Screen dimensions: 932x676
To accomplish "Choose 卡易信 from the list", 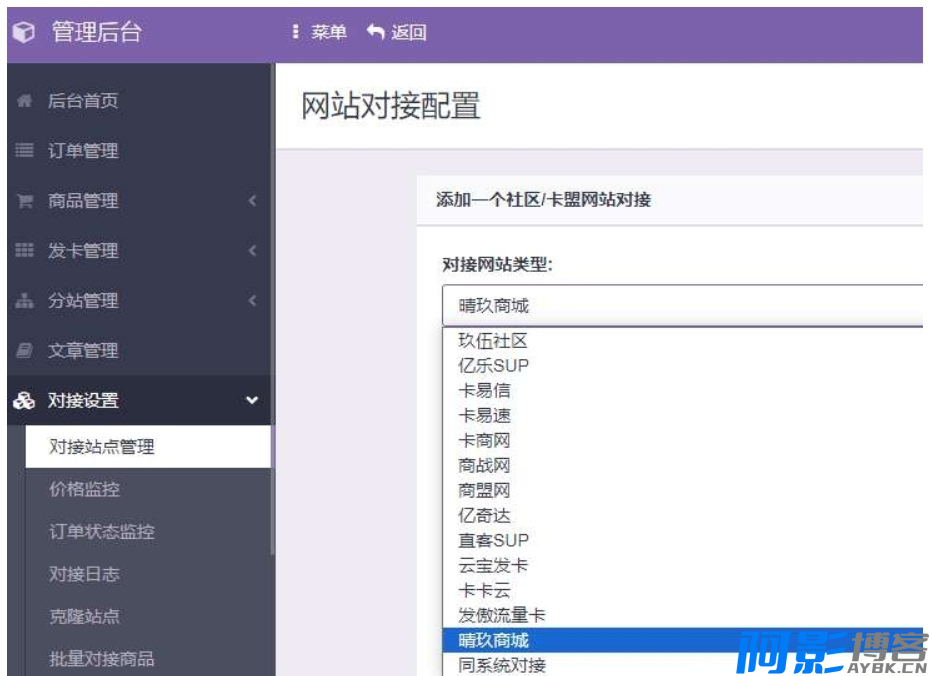I will coord(683,391).
